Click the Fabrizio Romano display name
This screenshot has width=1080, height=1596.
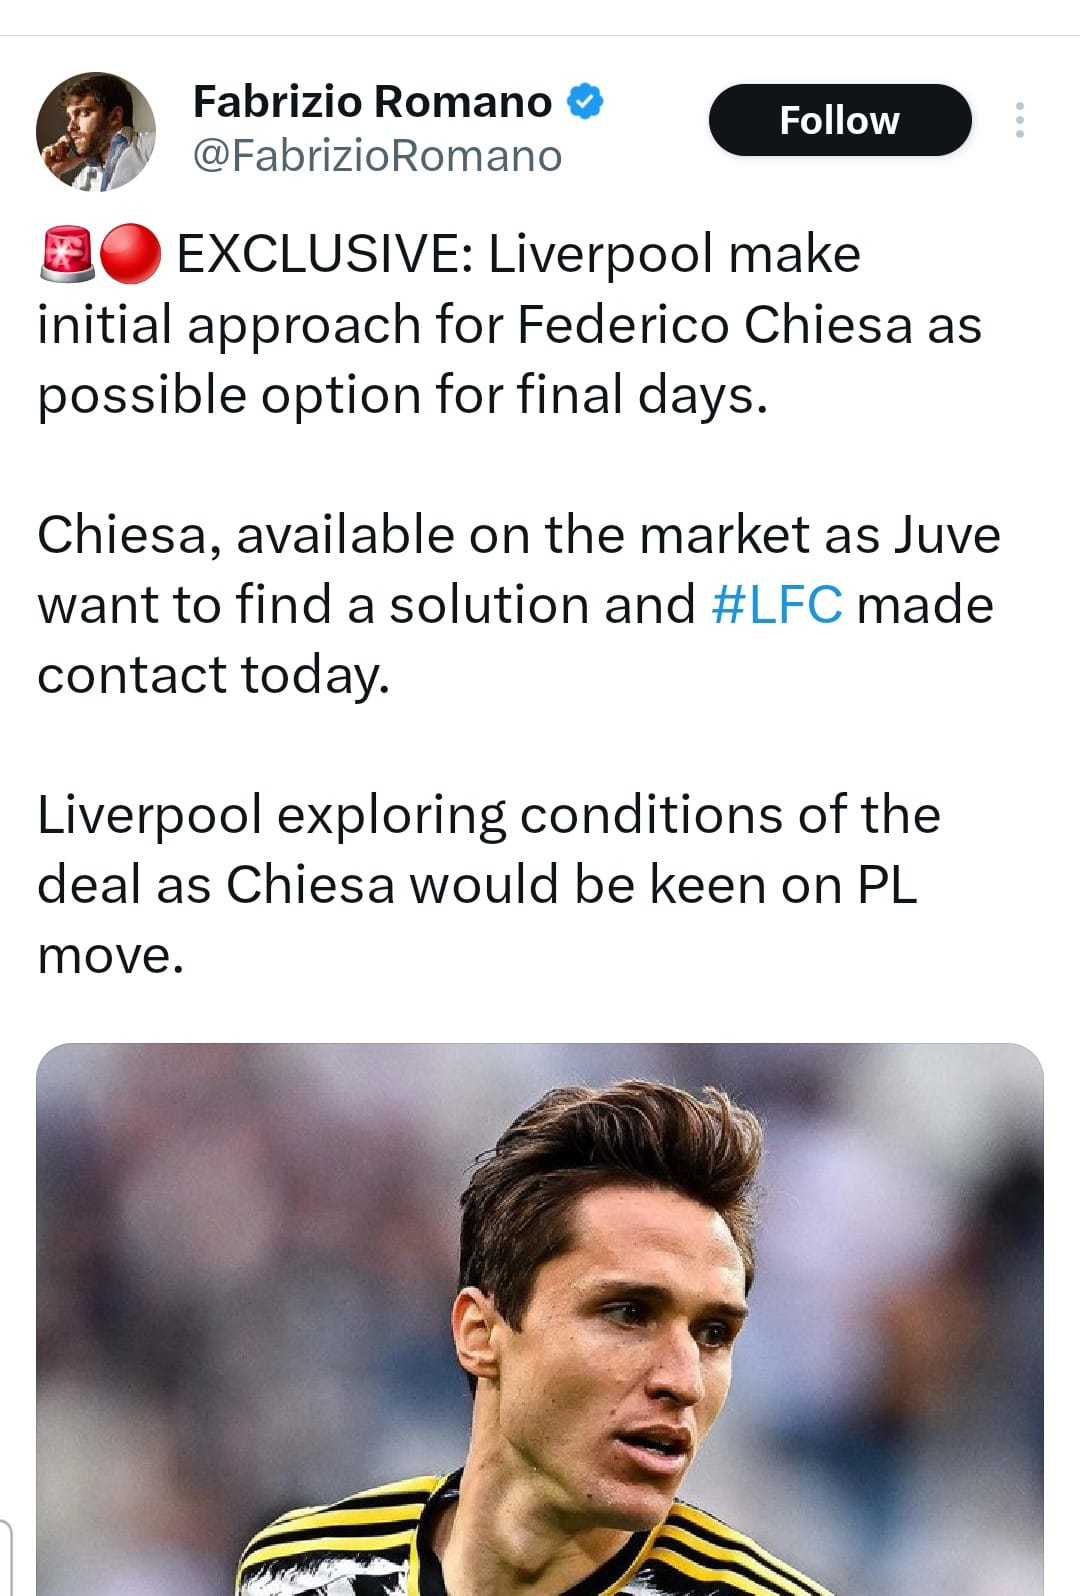click(x=372, y=101)
